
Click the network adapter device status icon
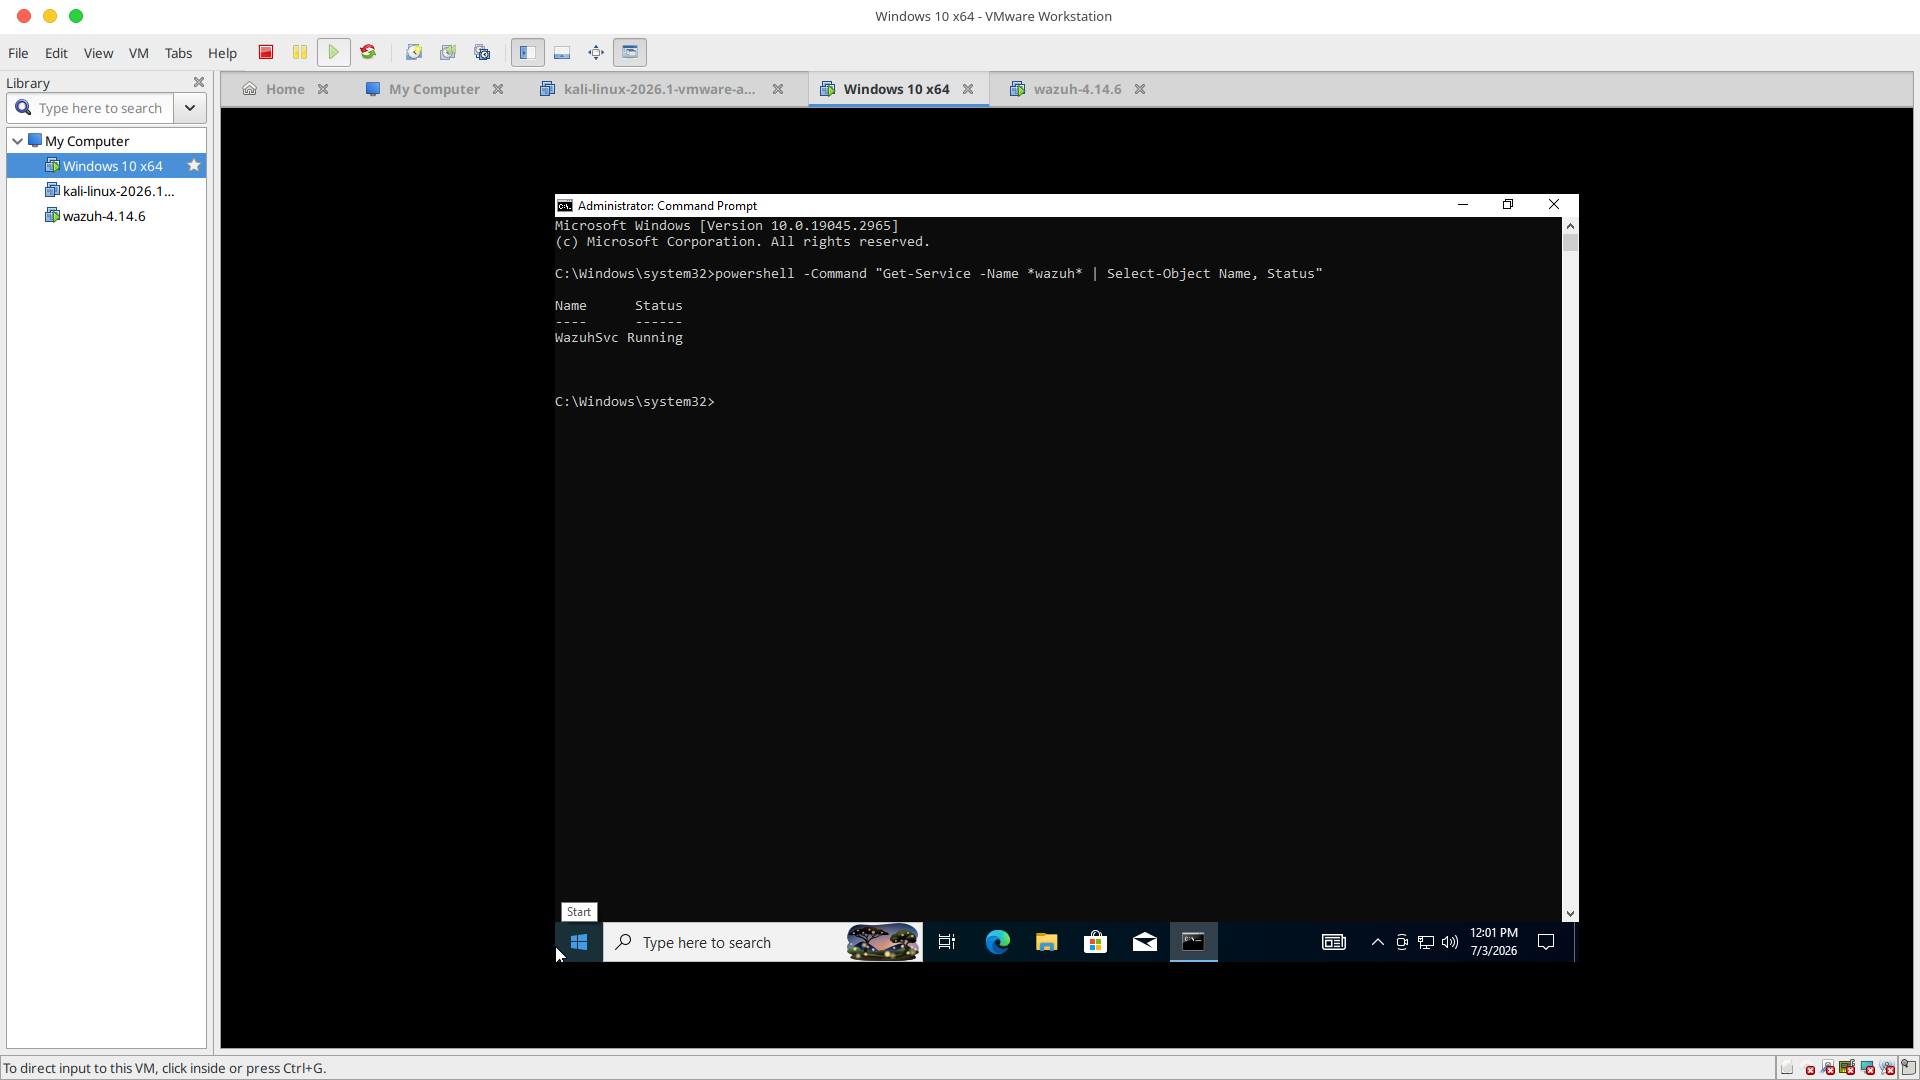coord(1827,1068)
